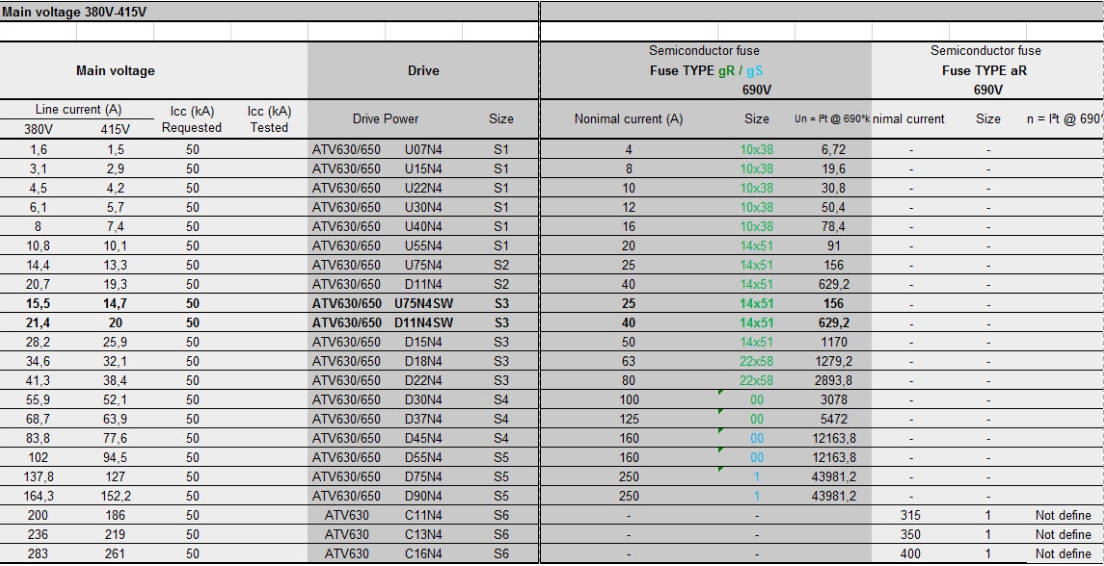The height and width of the screenshot is (566, 1104).
Task: Select drive code cell 'C13N4'
Action: click(423, 535)
